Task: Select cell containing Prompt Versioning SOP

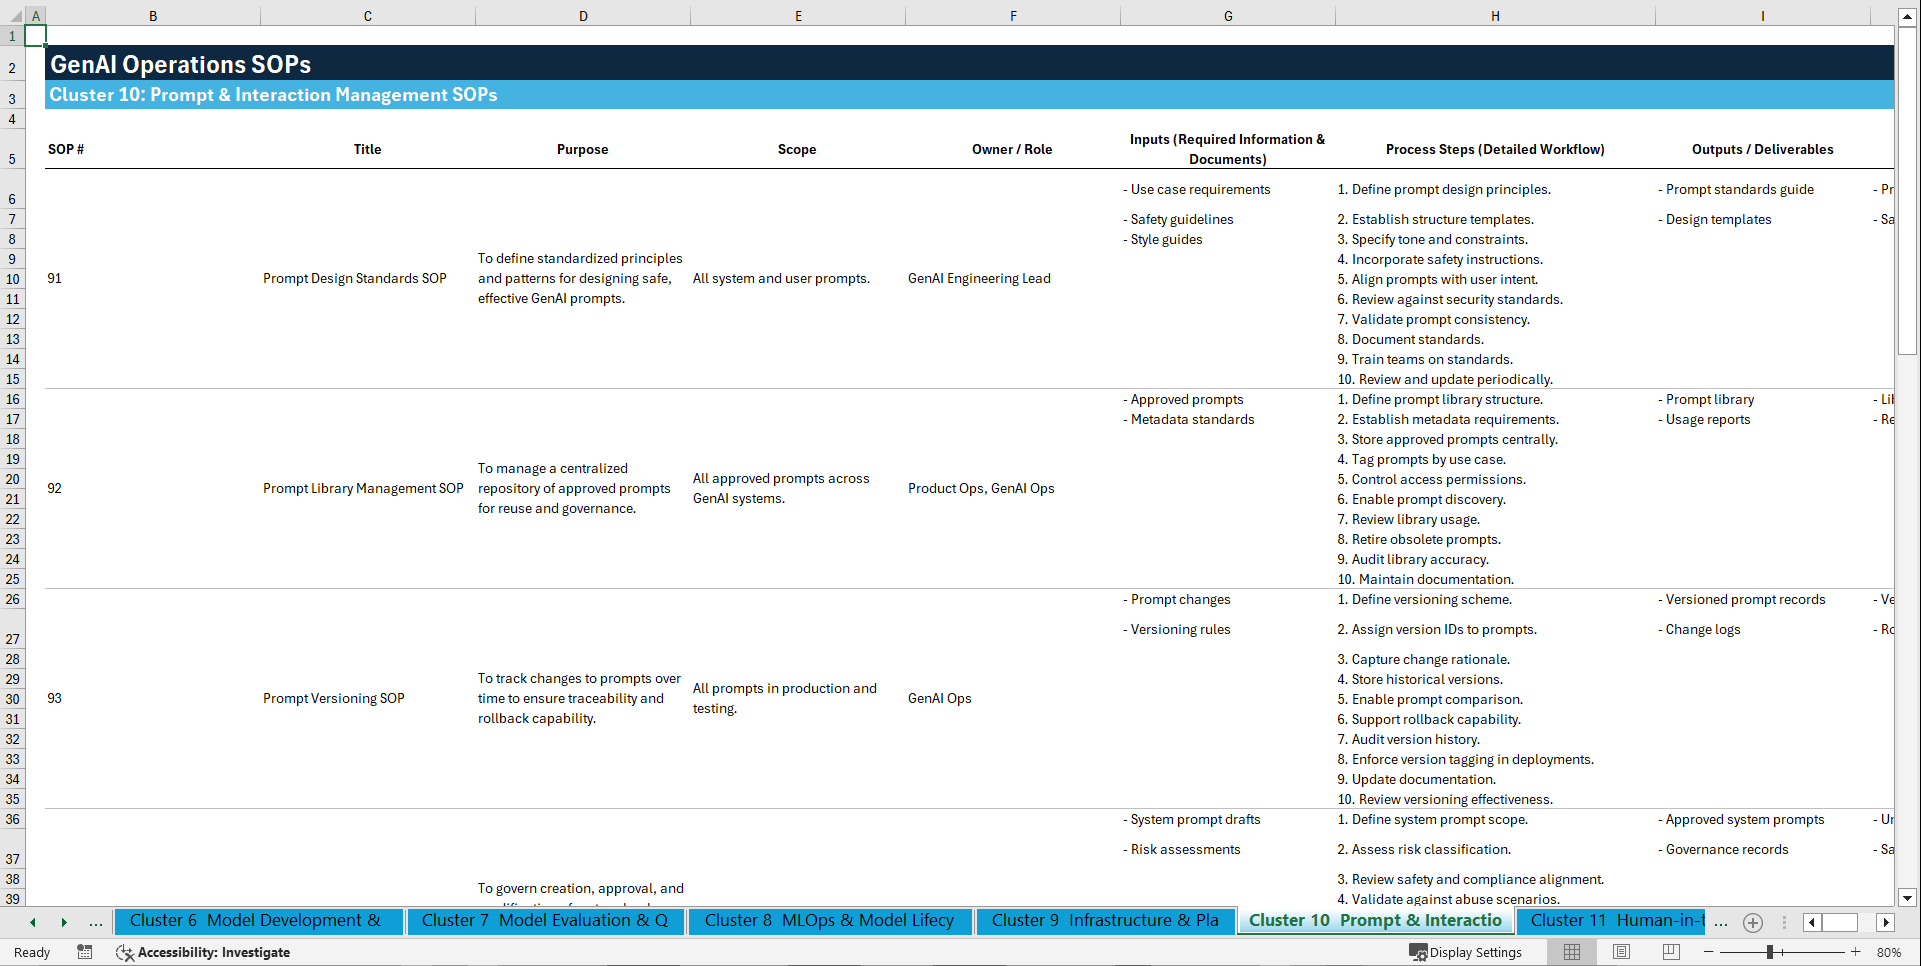Action: (x=333, y=698)
